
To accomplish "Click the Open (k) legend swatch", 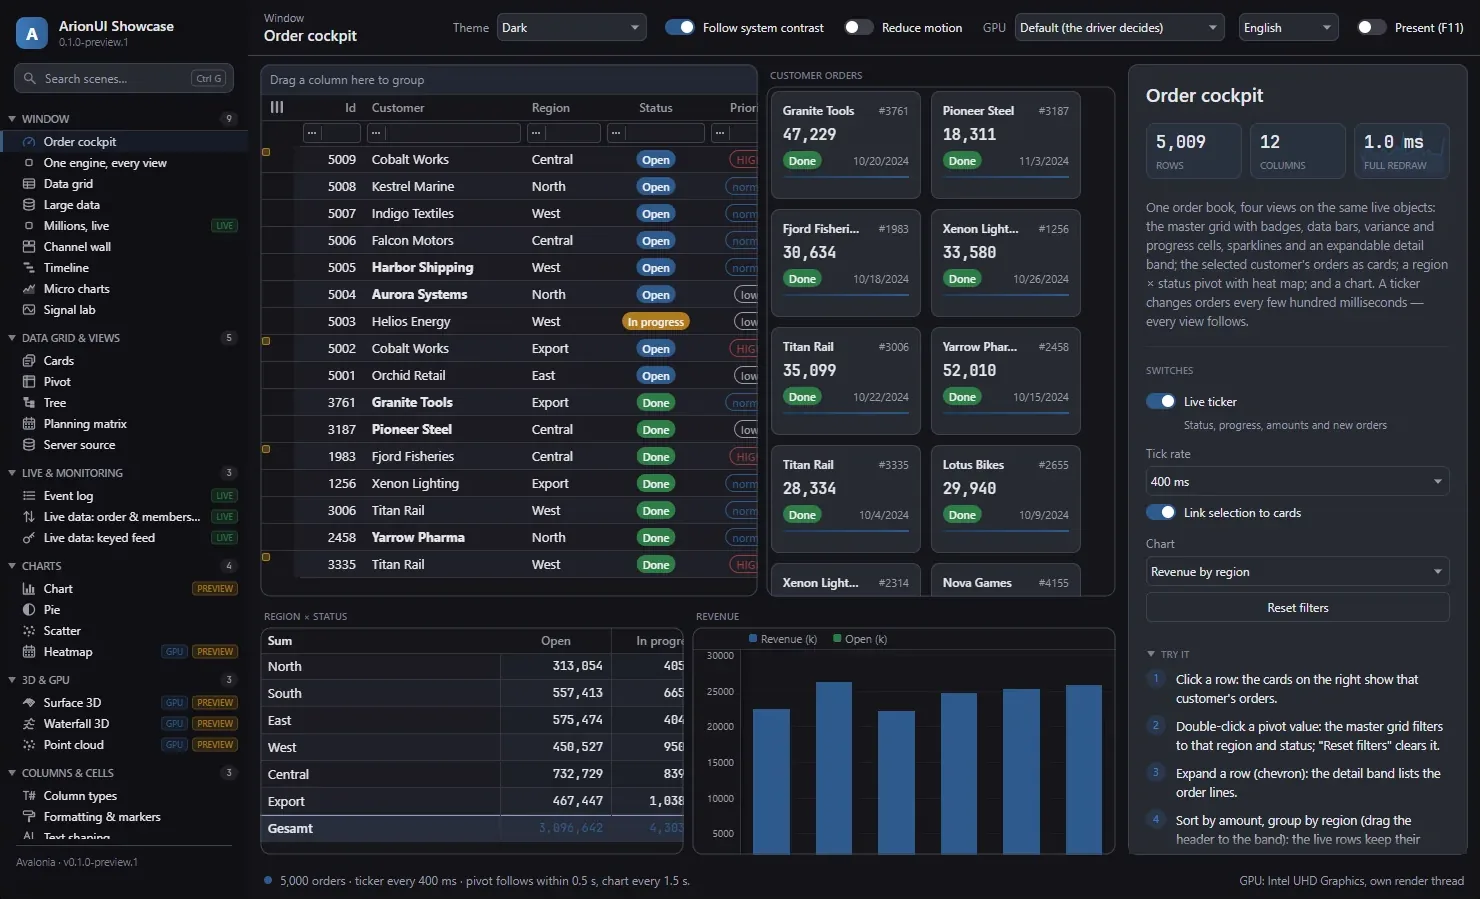I will point(837,638).
